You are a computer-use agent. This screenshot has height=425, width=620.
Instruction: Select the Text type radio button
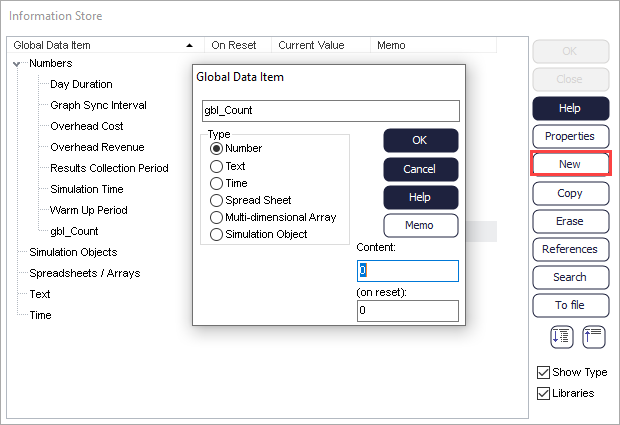click(x=216, y=166)
